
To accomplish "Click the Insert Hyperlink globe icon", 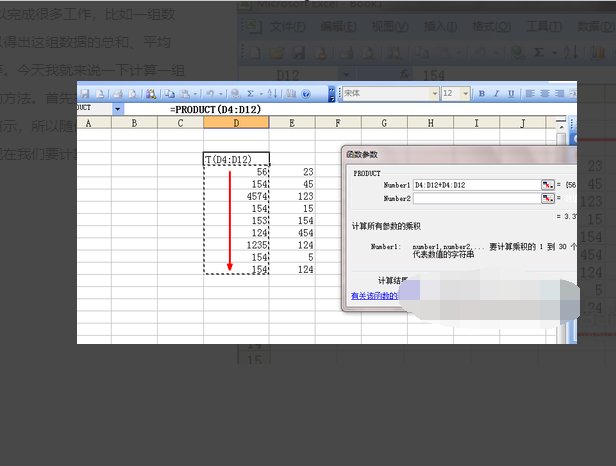I will pos(235,94).
